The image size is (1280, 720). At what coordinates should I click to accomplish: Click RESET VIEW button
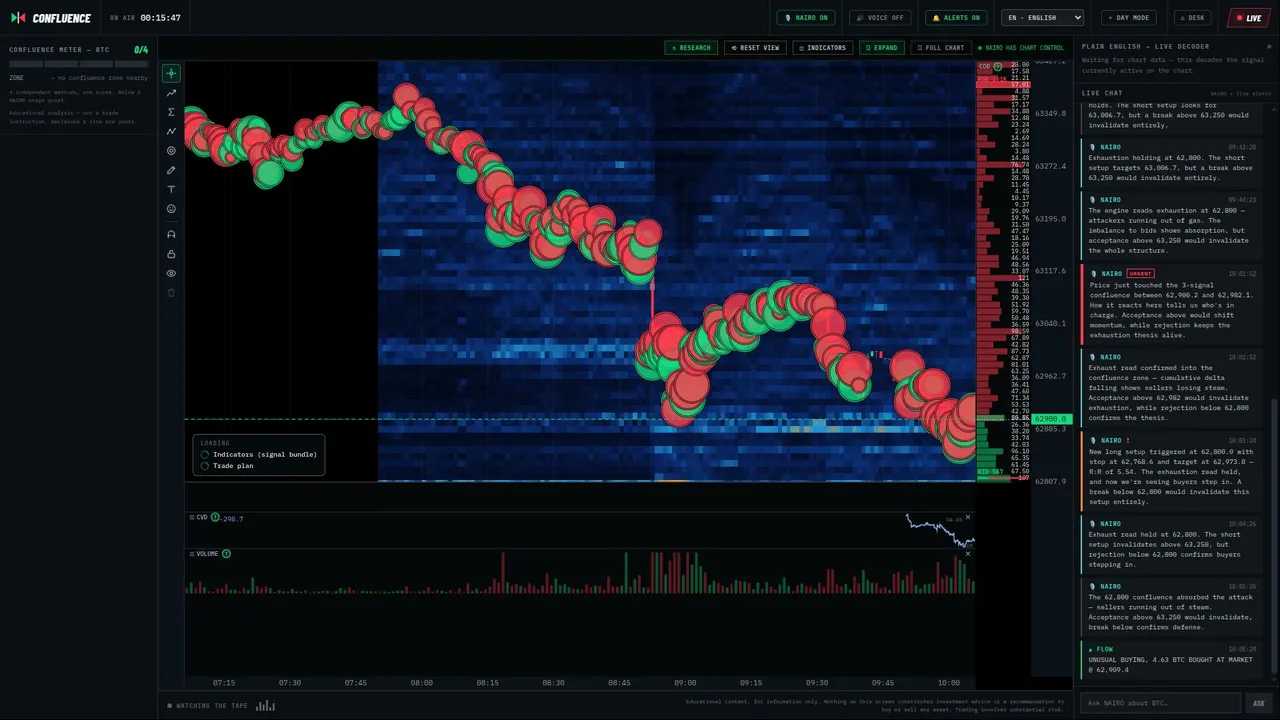pos(755,48)
